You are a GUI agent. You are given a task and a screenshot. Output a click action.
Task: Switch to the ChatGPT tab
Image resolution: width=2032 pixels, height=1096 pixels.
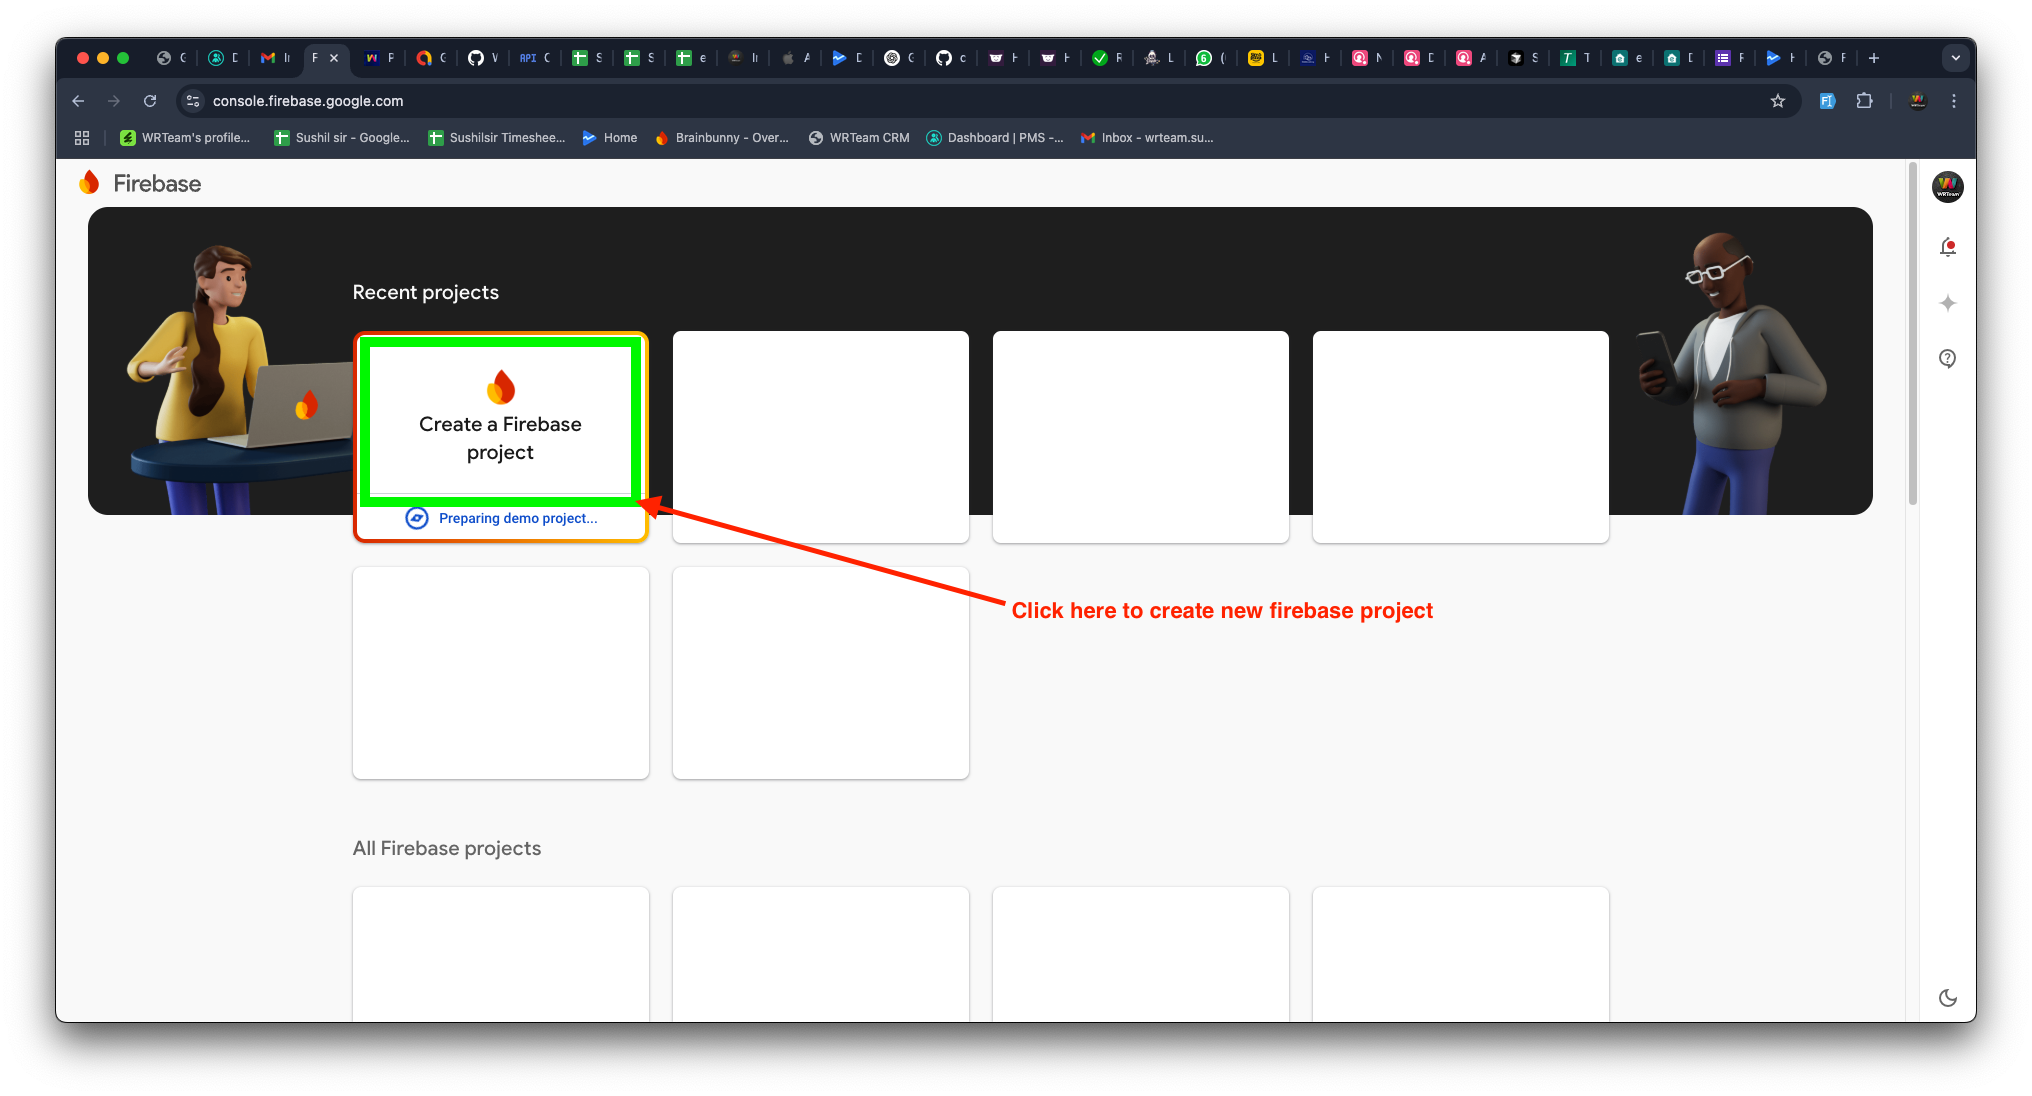(899, 58)
